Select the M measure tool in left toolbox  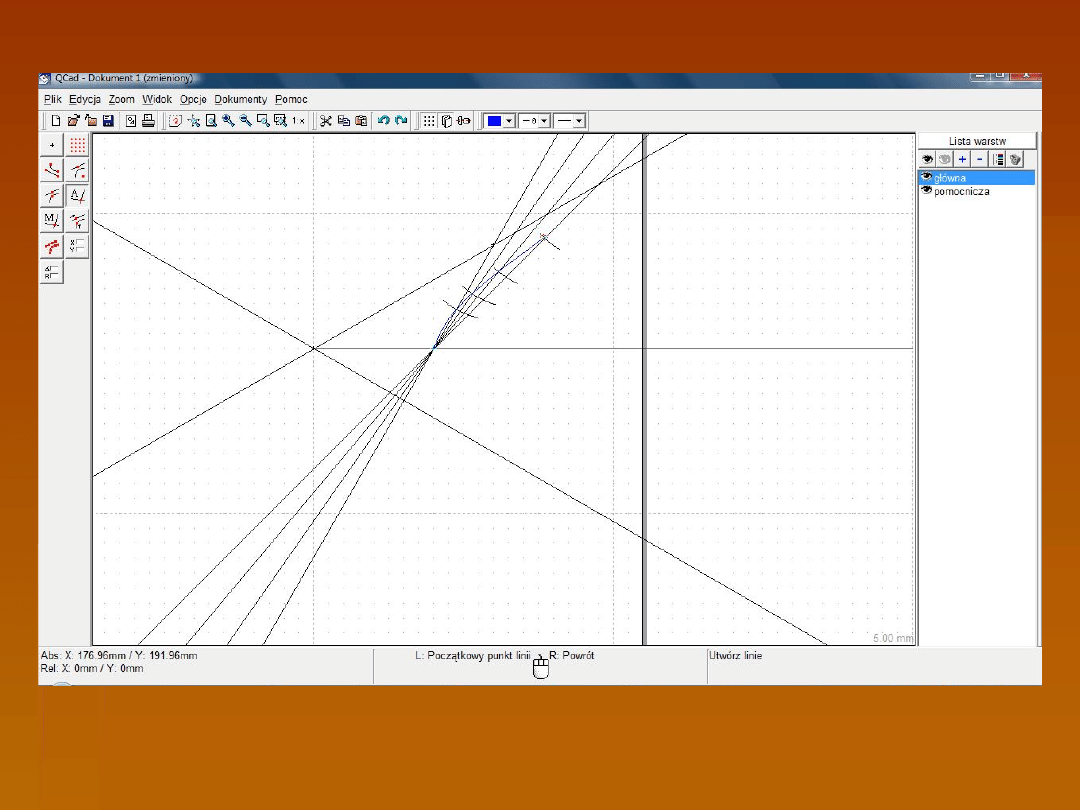pyautogui.click(x=52, y=220)
